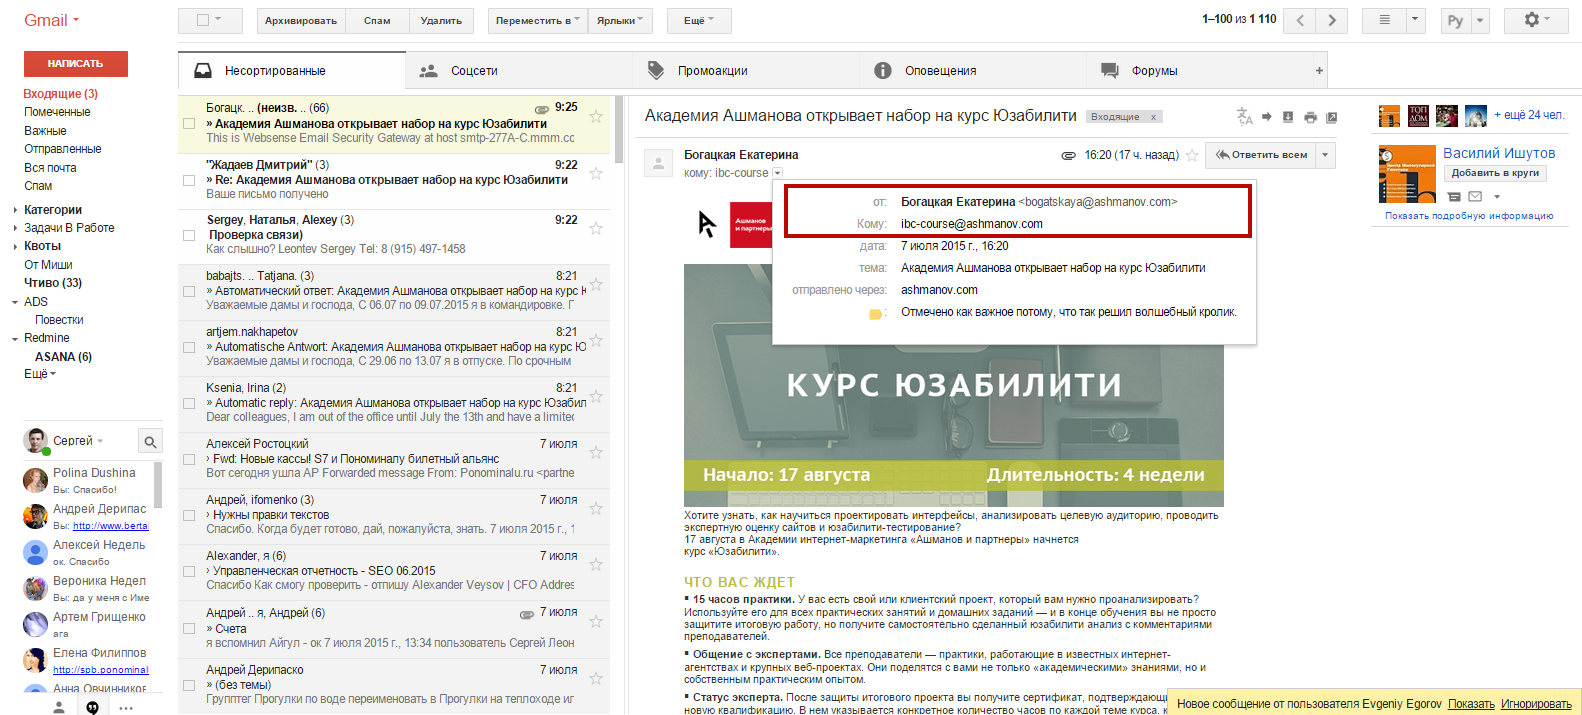Select the Жадаев Дмитрий conversation checkbox
Image resolution: width=1582 pixels, height=715 pixels.
pyautogui.click(x=189, y=180)
